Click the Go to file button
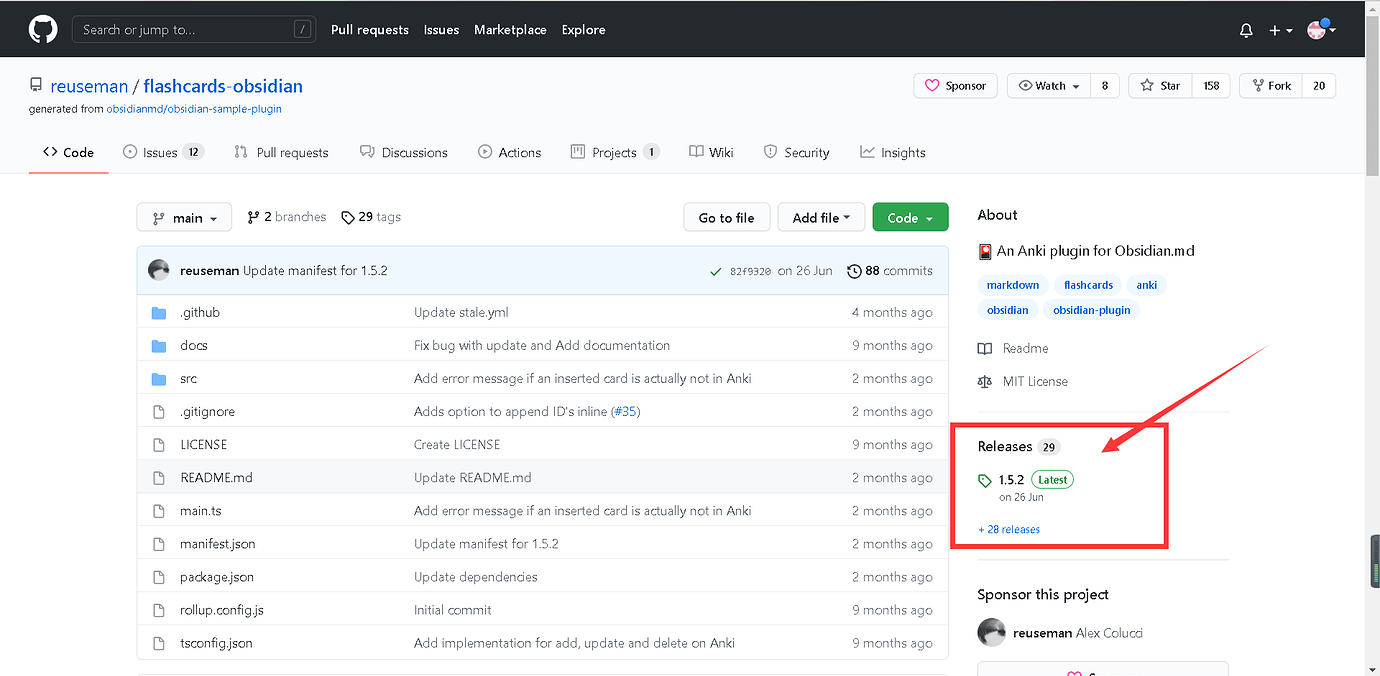The image size is (1380, 676). tap(726, 218)
